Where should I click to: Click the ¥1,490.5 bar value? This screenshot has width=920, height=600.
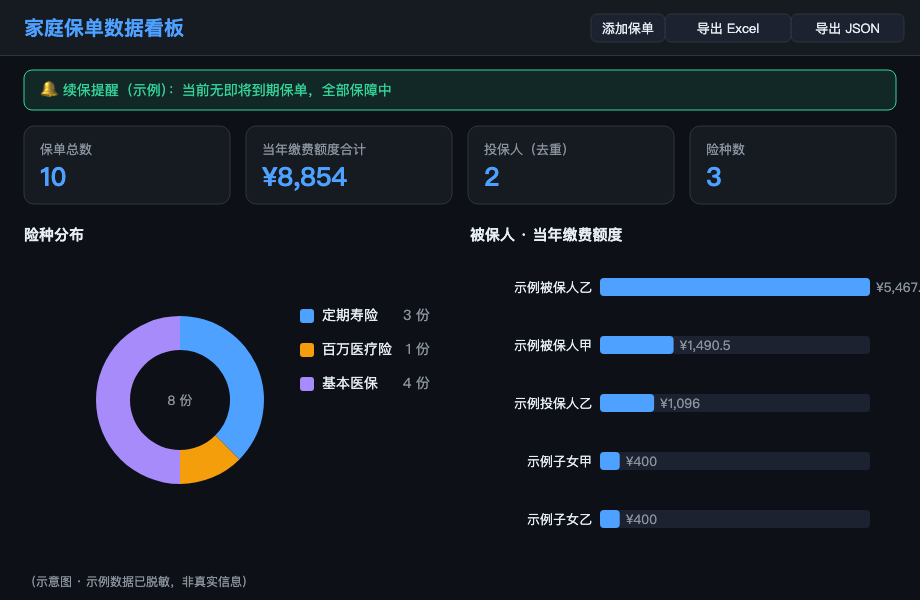(705, 345)
